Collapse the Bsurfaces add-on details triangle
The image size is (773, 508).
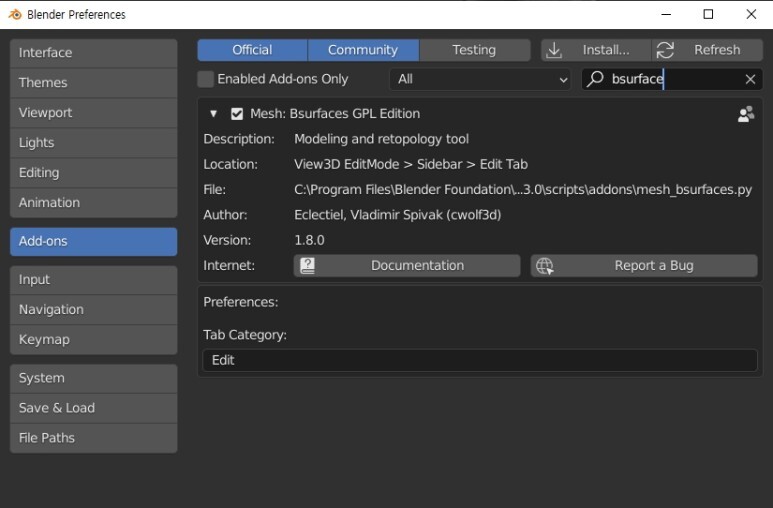pyautogui.click(x=213, y=114)
